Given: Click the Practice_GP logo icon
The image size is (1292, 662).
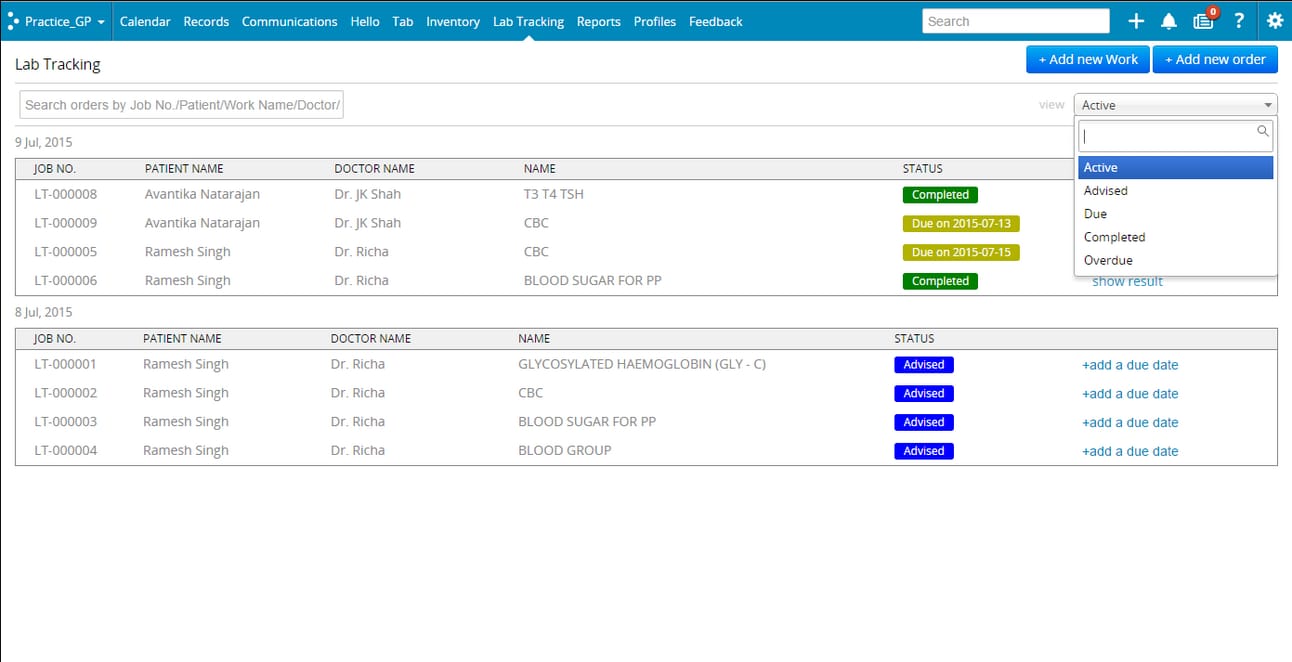Looking at the screenshot, I should (13, 21).
